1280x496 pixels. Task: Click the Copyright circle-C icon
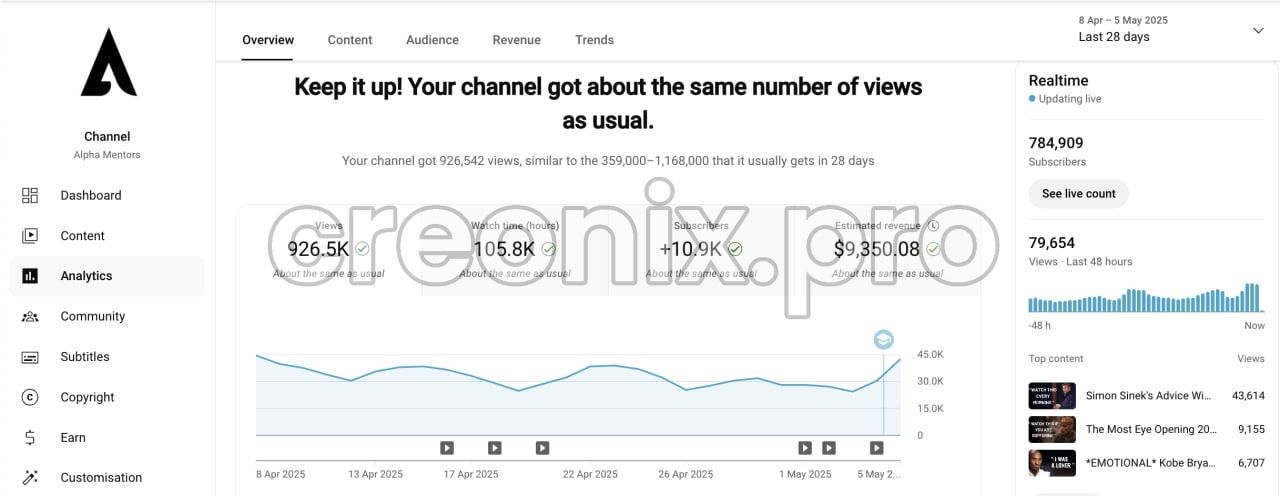pos(30,397)
